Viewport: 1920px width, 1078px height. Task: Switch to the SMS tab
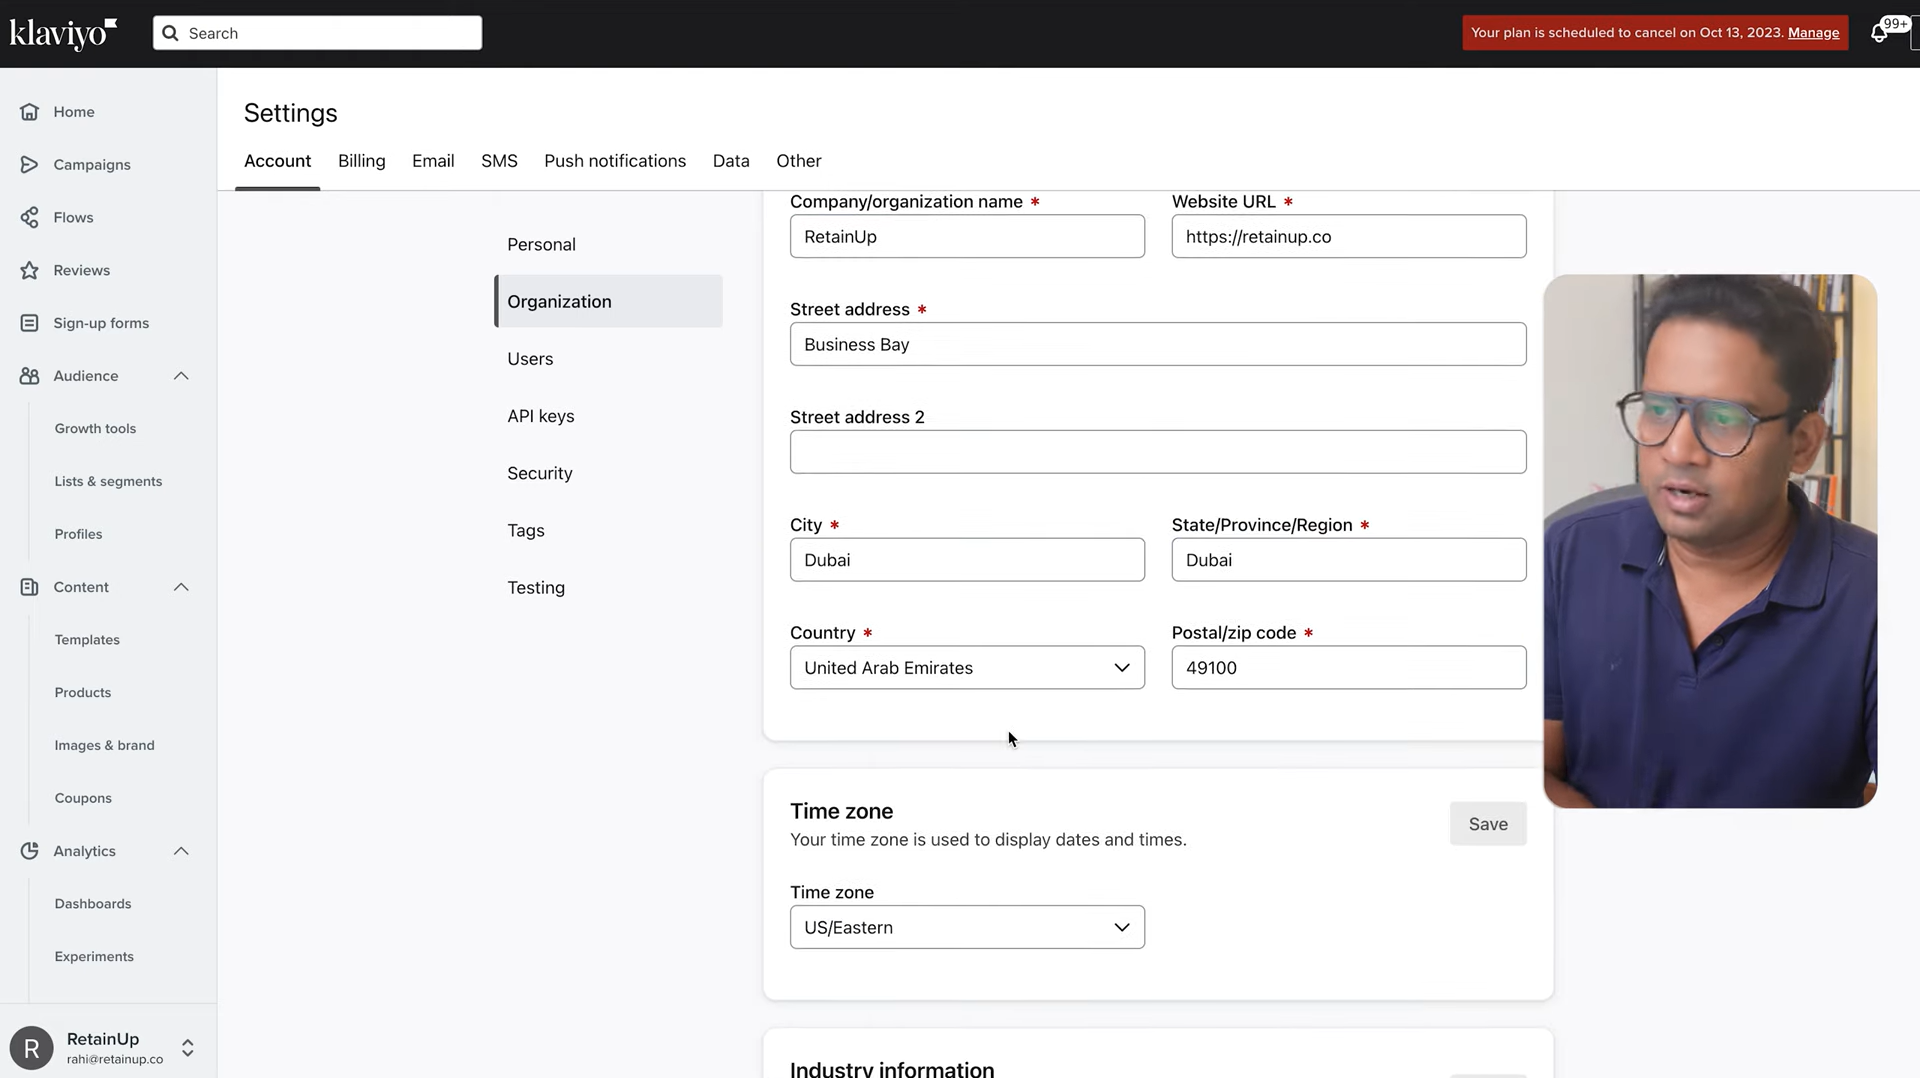[x=499, y=161]
